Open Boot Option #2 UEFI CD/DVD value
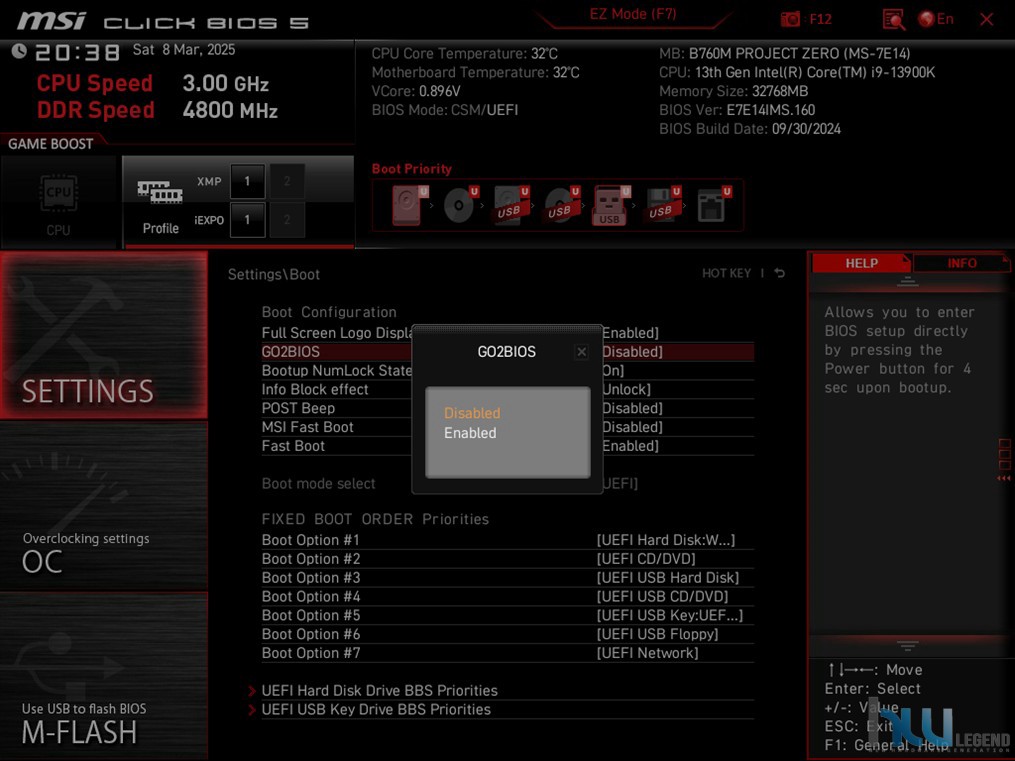The width and height of the screenshot is (1015, 761). click(645, 558)
